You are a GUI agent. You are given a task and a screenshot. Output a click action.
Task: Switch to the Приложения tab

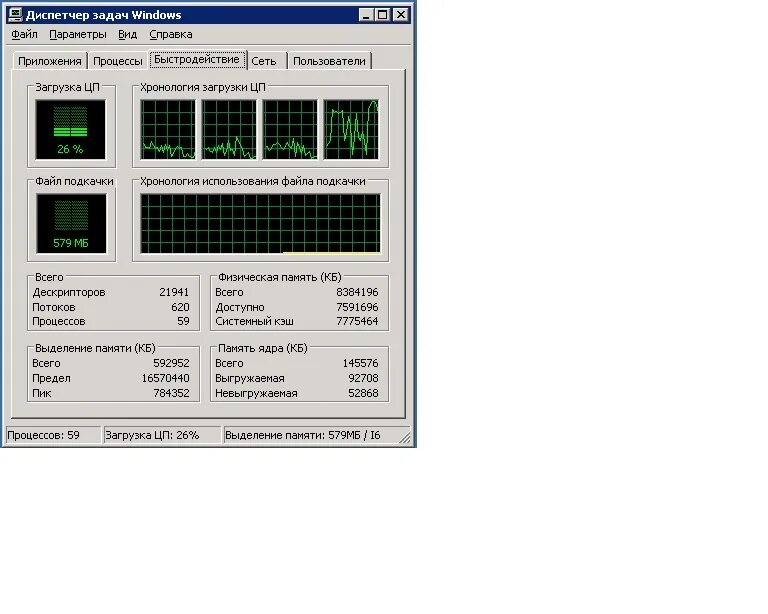[50, 61]
